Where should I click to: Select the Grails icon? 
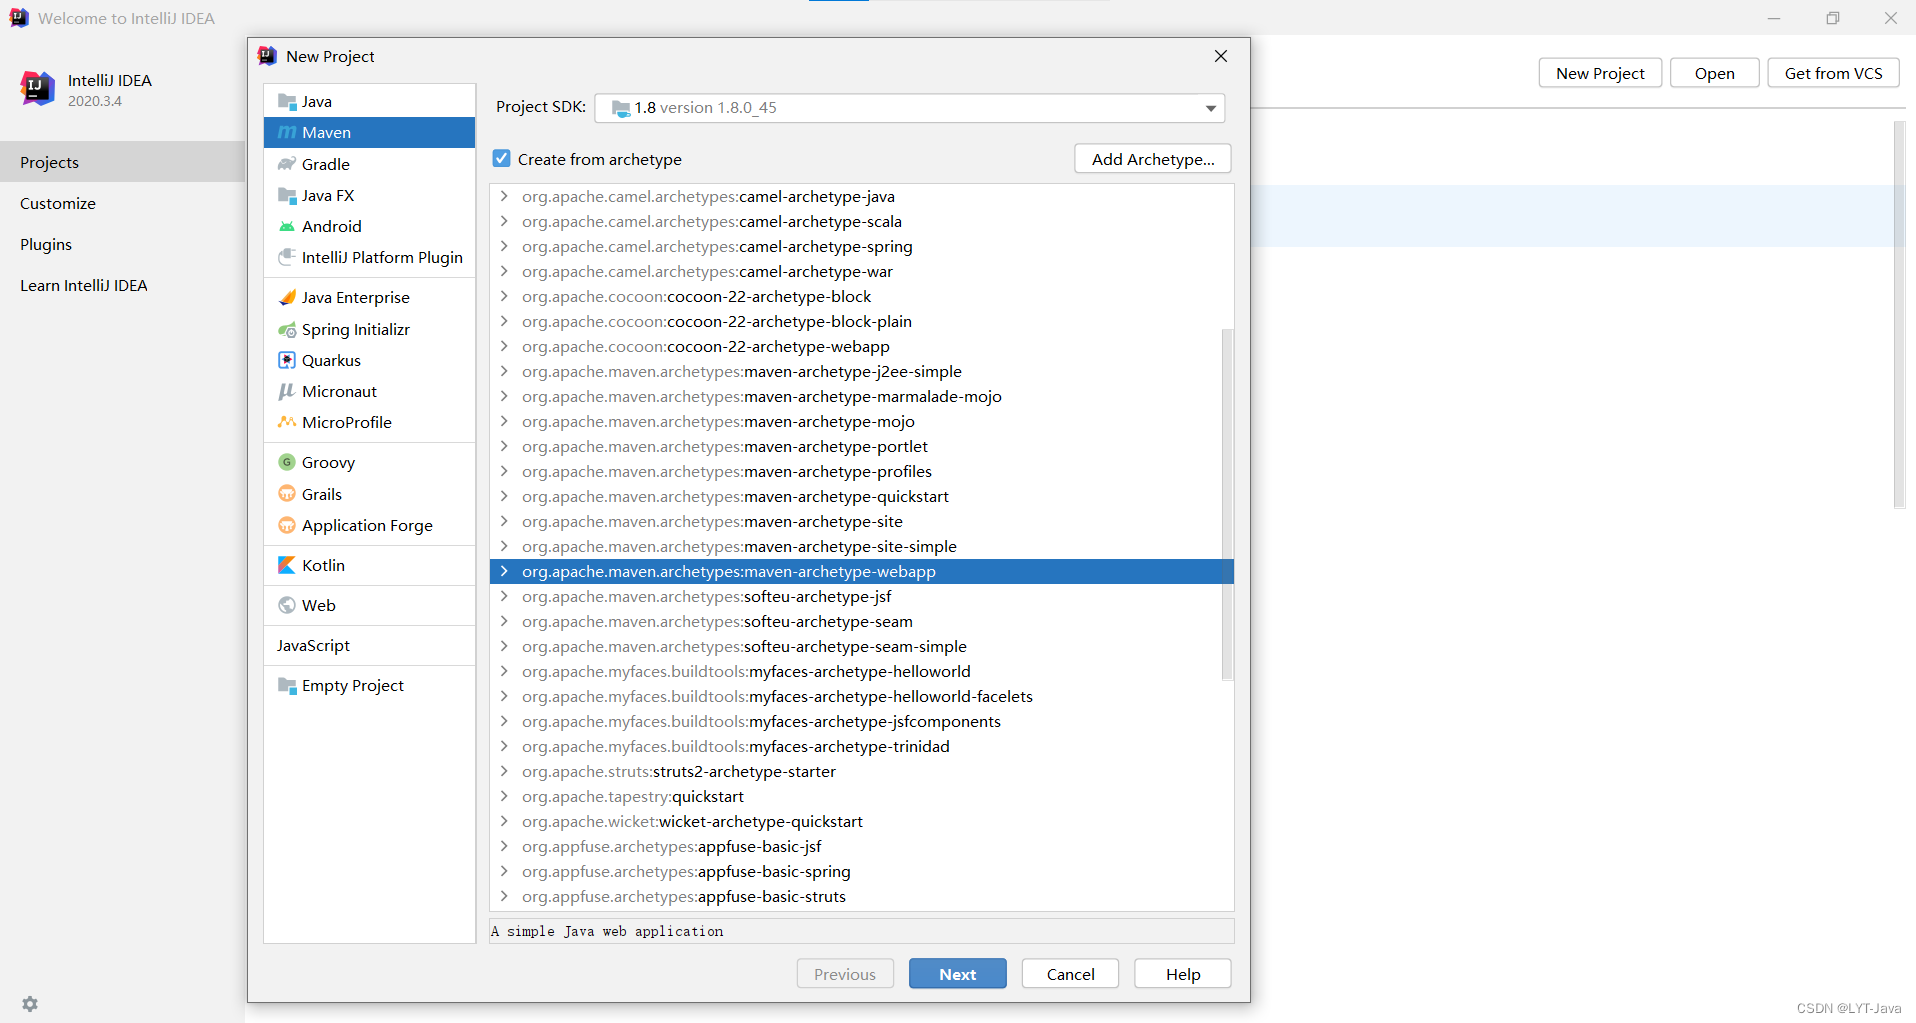[x=287, y=495]
